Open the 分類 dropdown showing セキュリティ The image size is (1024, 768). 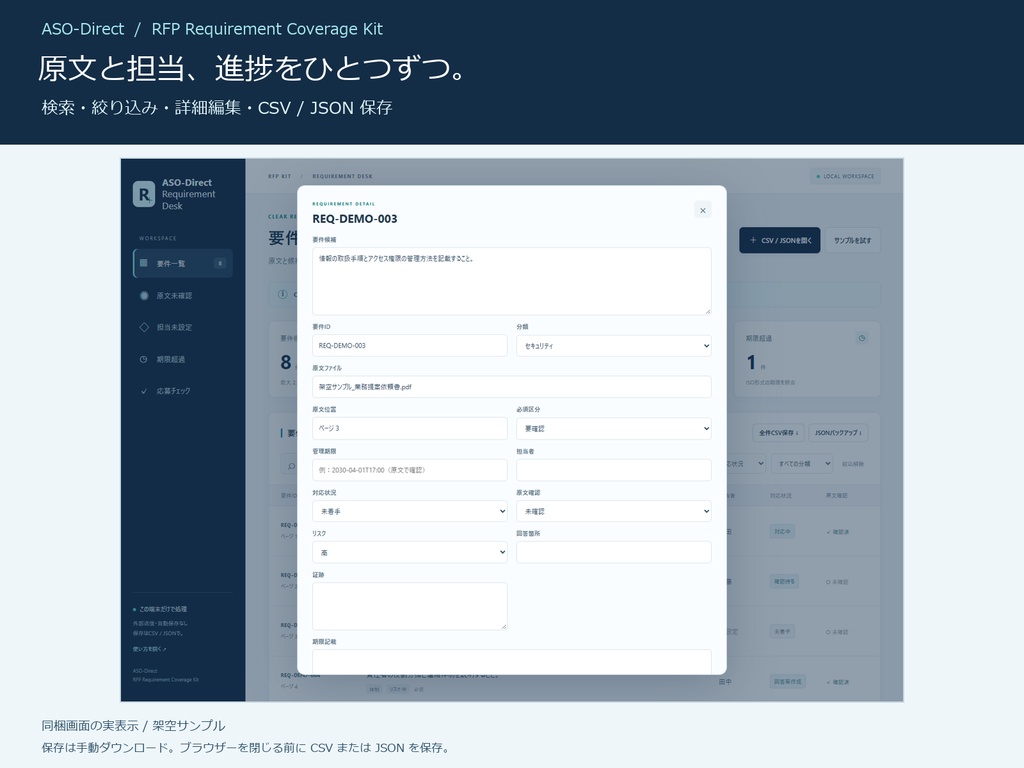pos(613,345)
